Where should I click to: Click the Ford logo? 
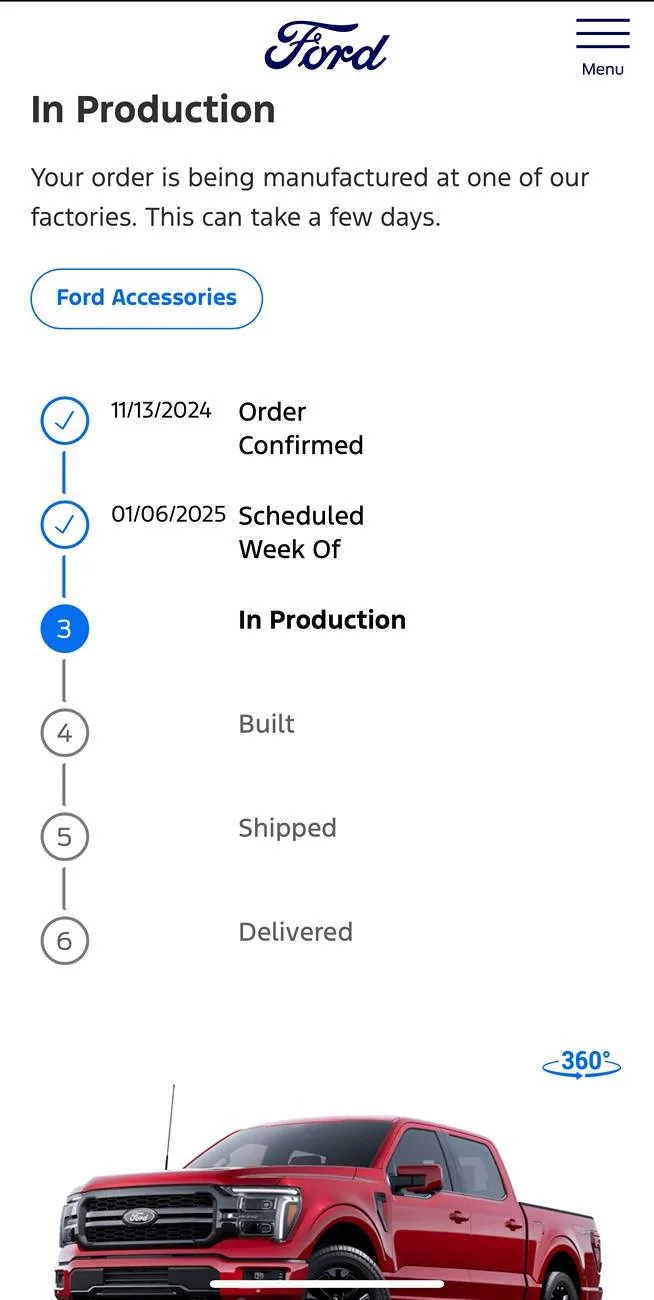(x=326, y=47)
